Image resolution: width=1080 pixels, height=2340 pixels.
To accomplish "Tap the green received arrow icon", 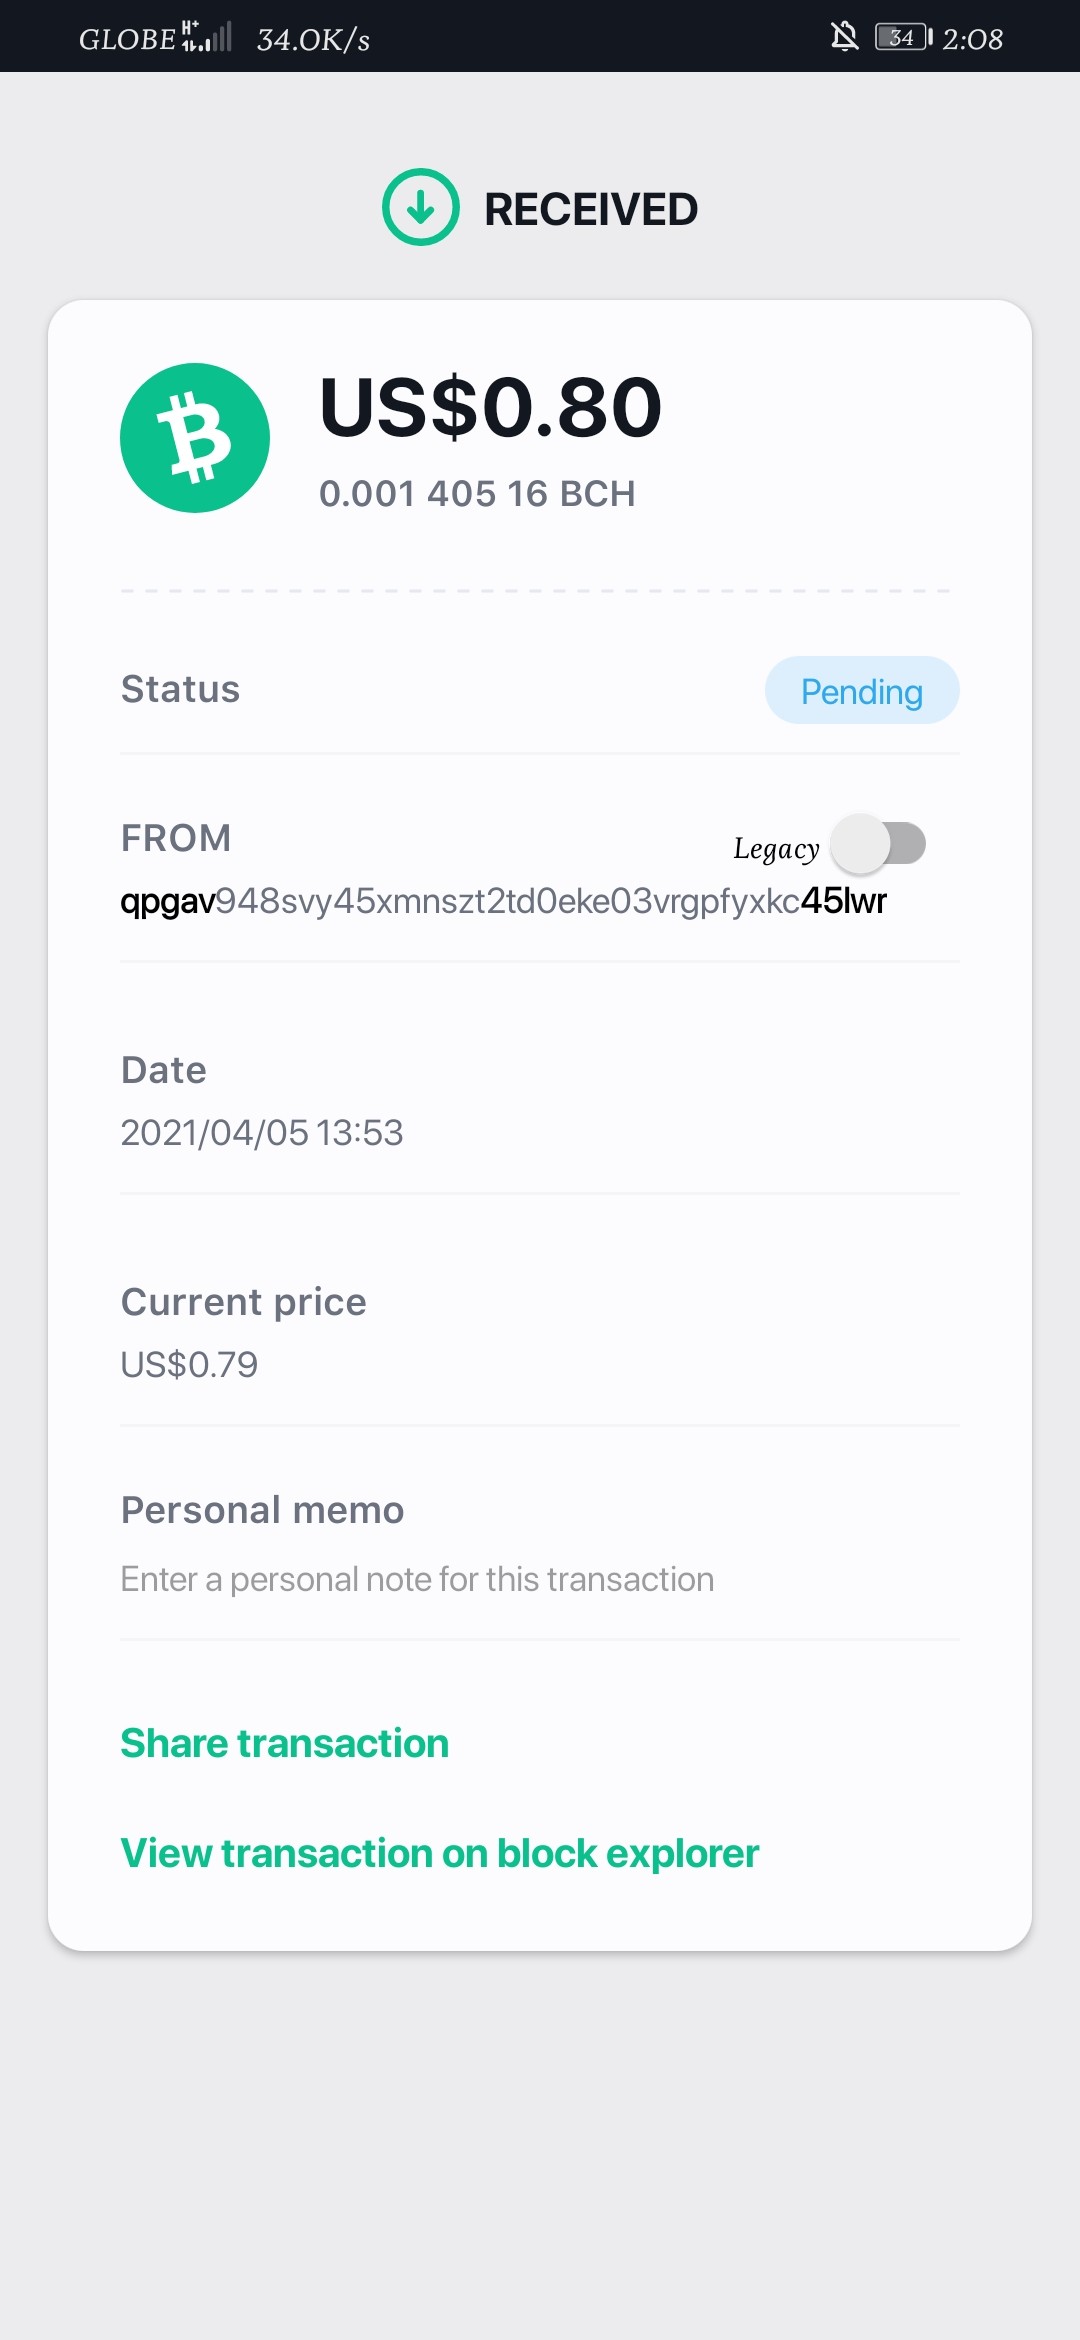I will click(421, 207).
